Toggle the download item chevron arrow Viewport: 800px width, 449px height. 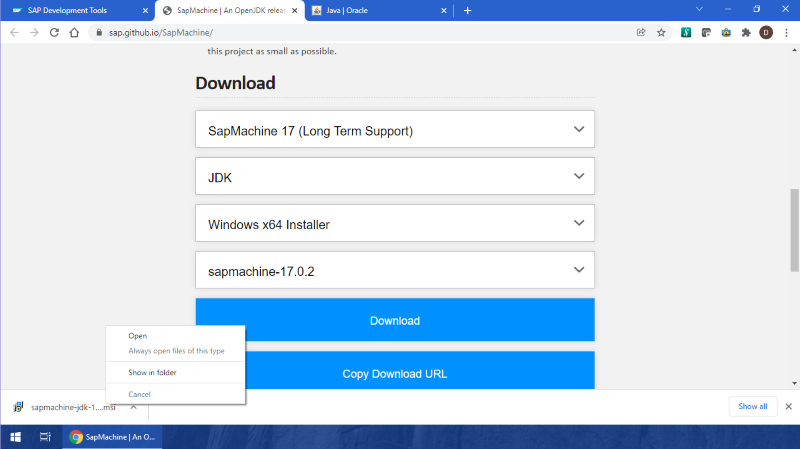coord(134,407)
